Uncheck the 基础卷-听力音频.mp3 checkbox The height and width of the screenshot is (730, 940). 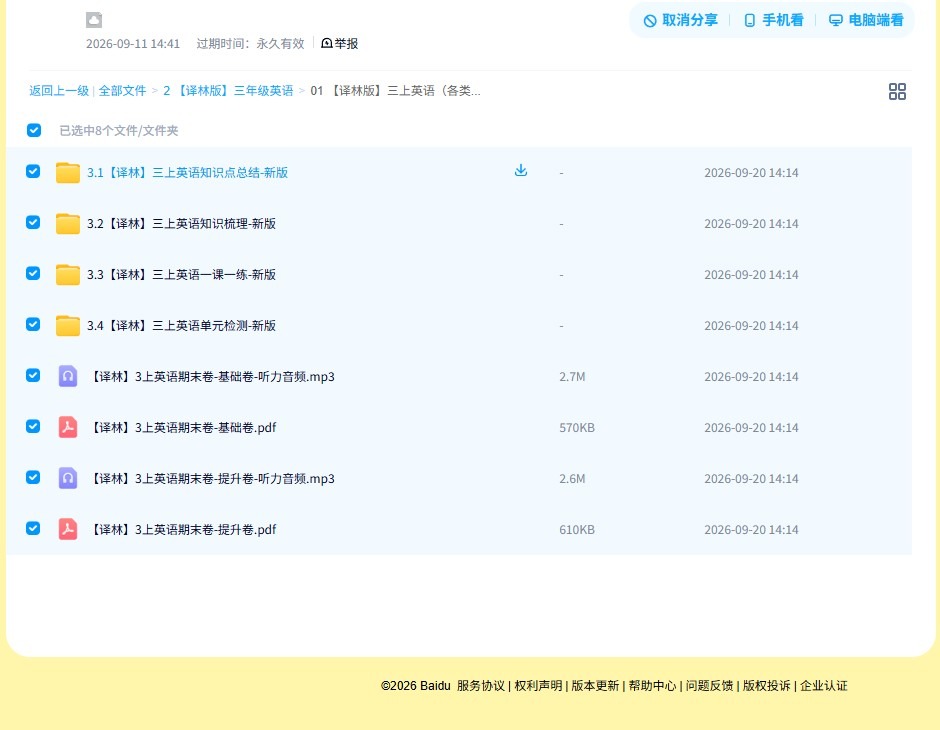[33, 375]
